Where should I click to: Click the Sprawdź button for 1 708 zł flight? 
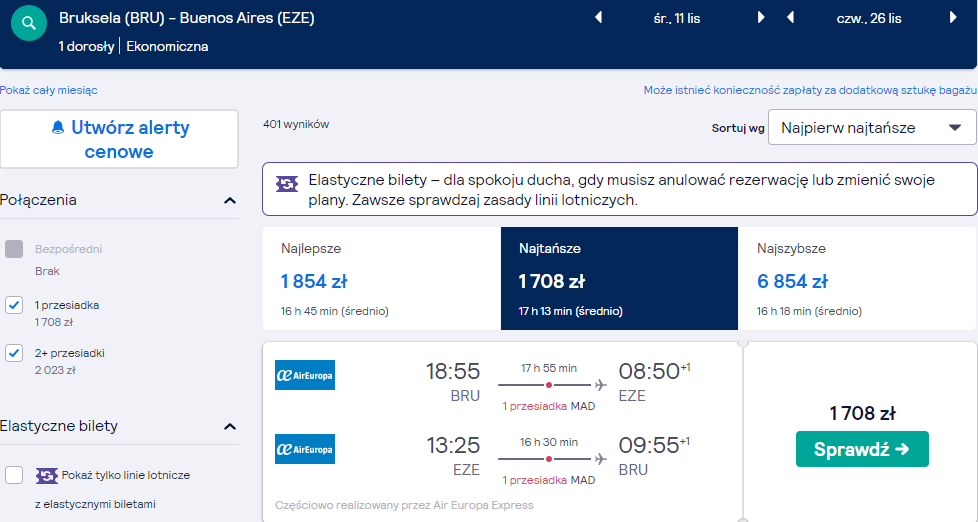point(862,449)
